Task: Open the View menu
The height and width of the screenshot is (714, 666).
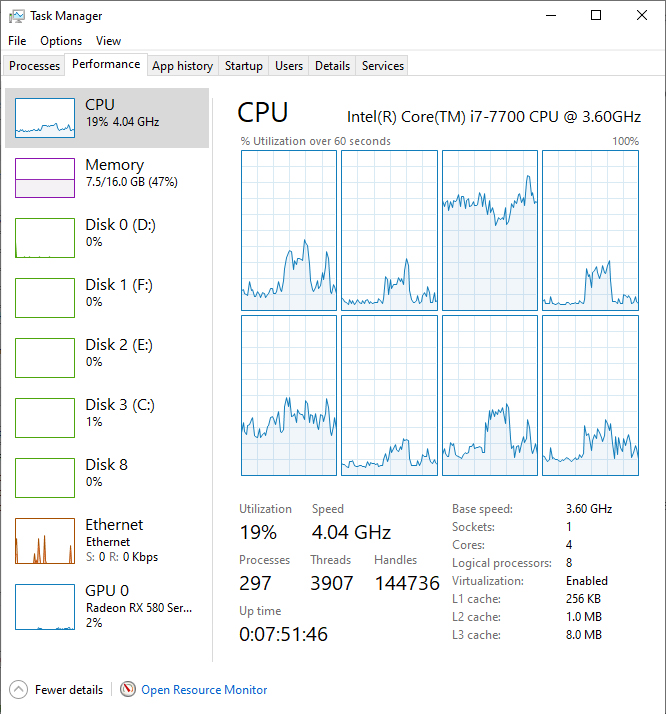Action: click(108, 41)
